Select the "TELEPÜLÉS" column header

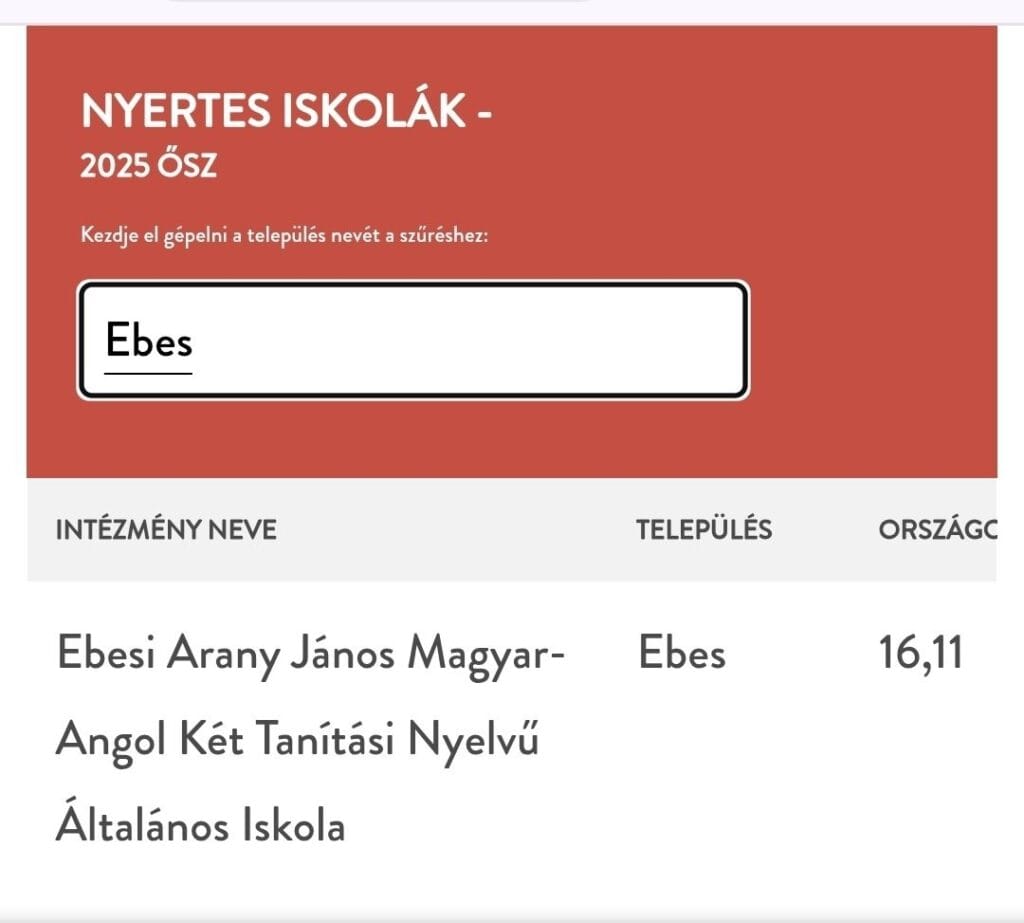(x=704, y=529)
